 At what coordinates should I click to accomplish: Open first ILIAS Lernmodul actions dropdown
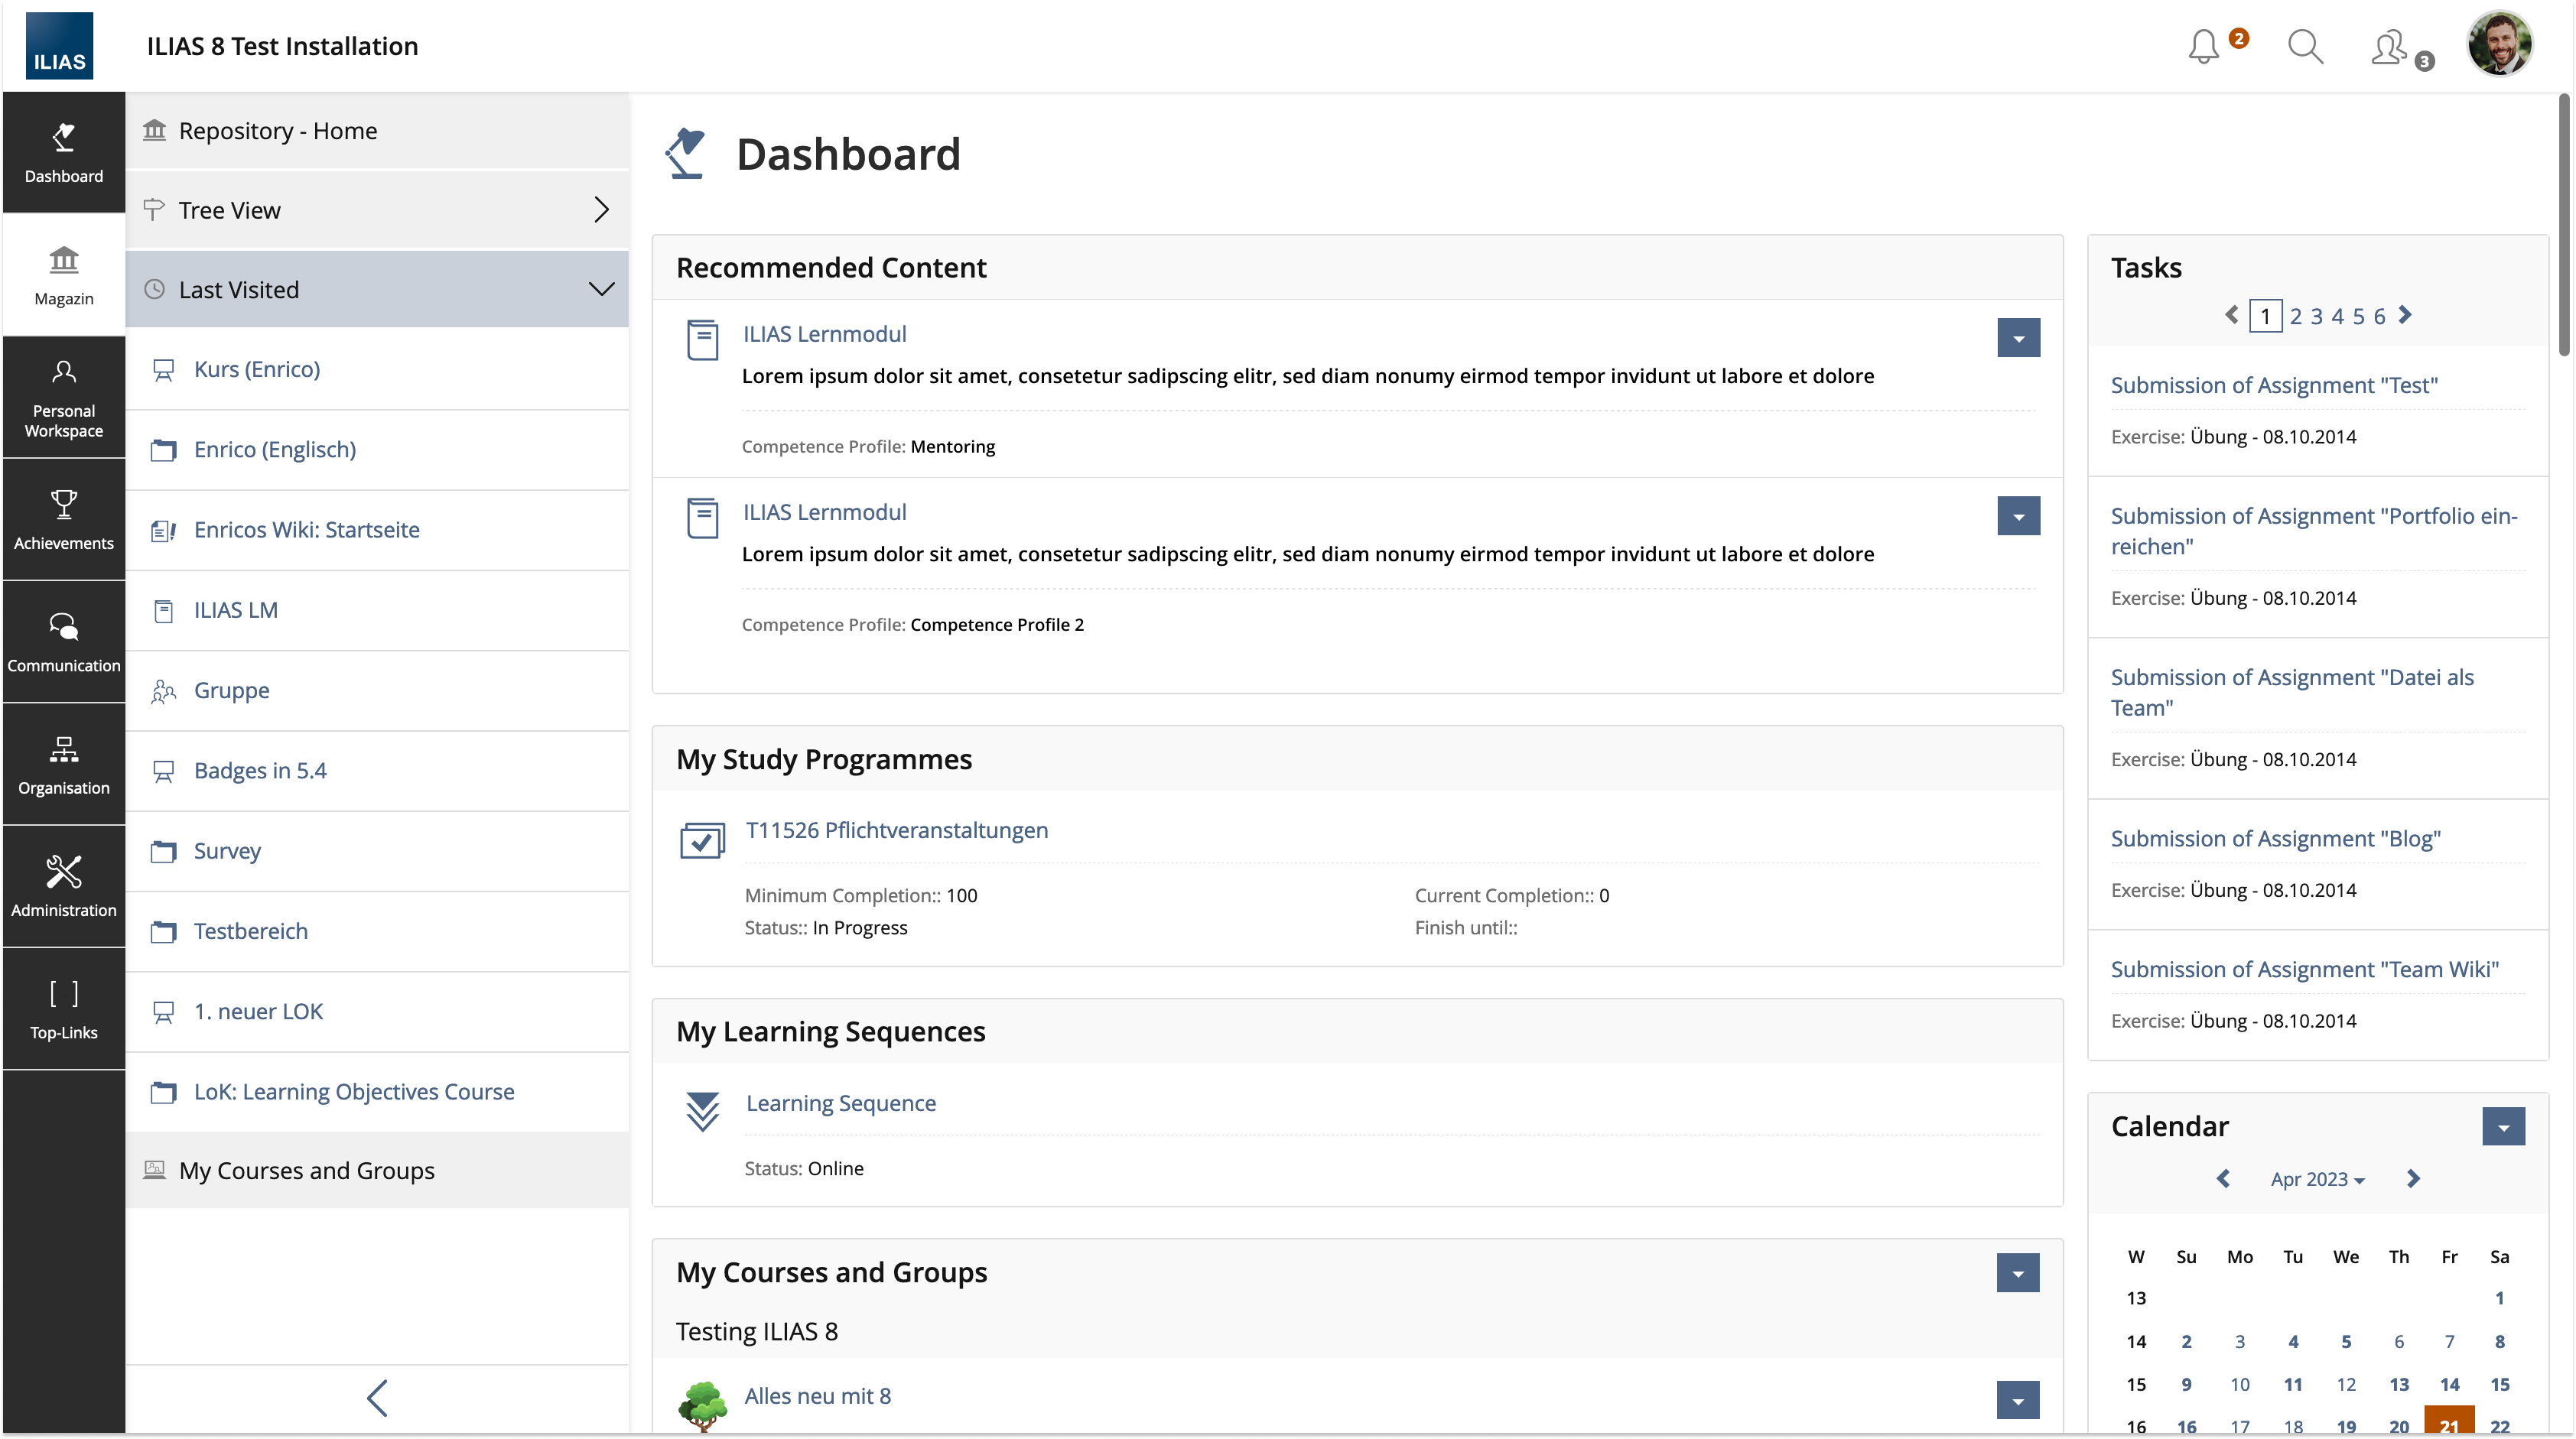(2018, 338)
